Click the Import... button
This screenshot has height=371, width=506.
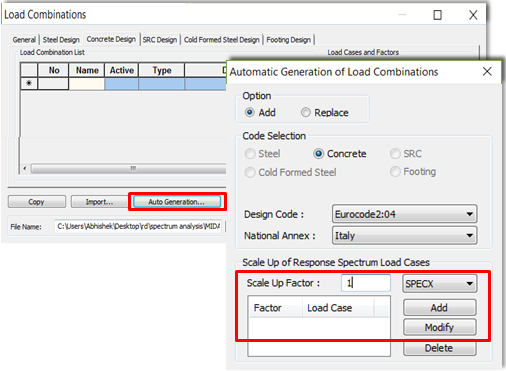(99, 202)
